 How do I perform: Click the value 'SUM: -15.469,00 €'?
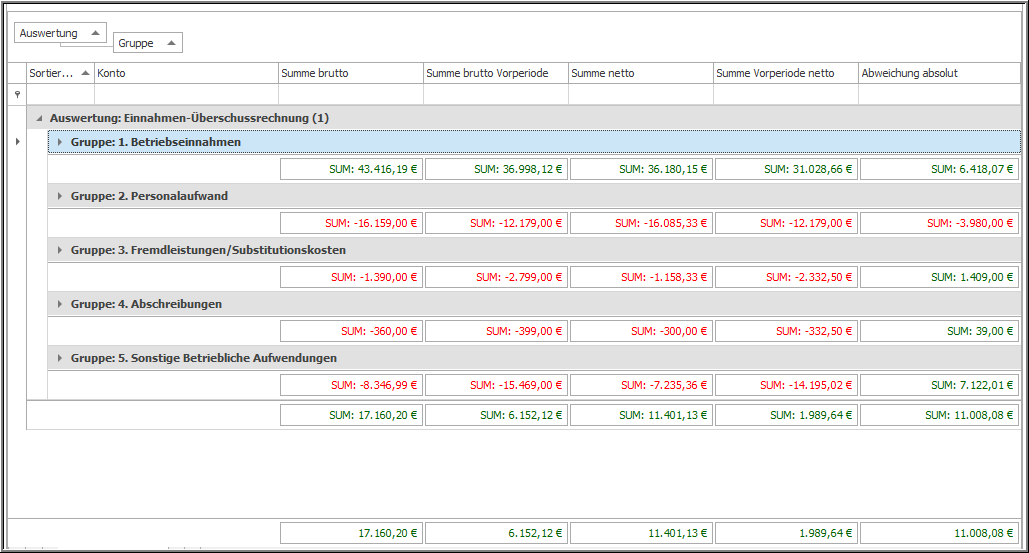point(516,385)
